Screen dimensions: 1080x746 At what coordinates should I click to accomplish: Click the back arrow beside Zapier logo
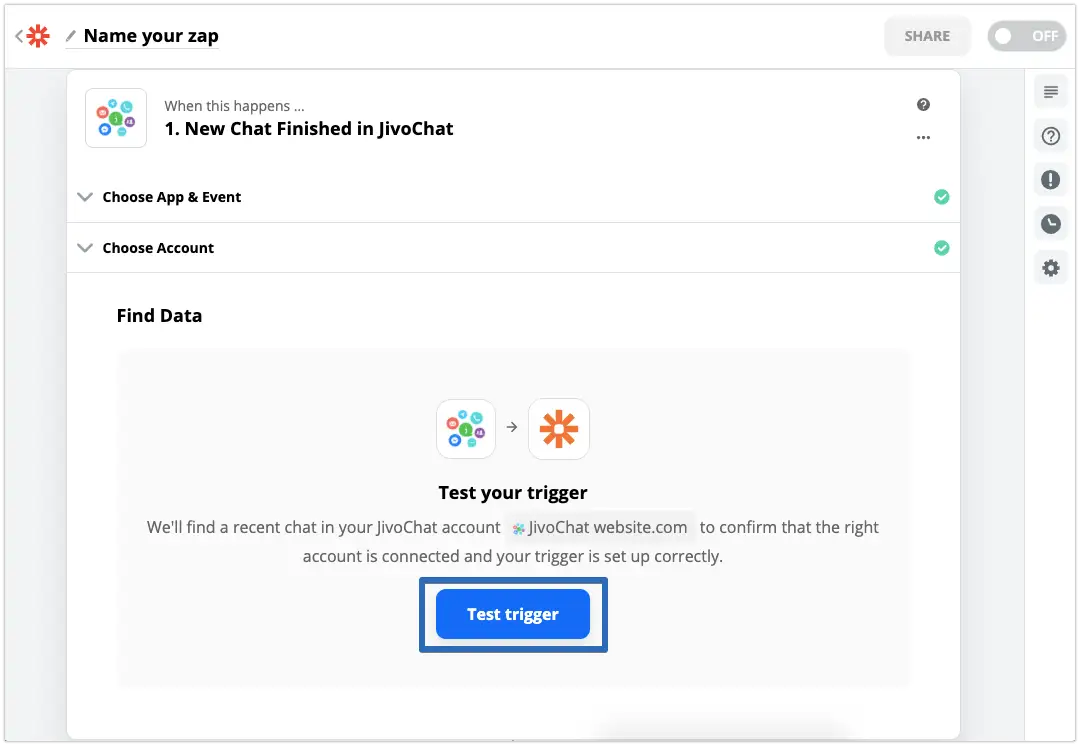19,36
